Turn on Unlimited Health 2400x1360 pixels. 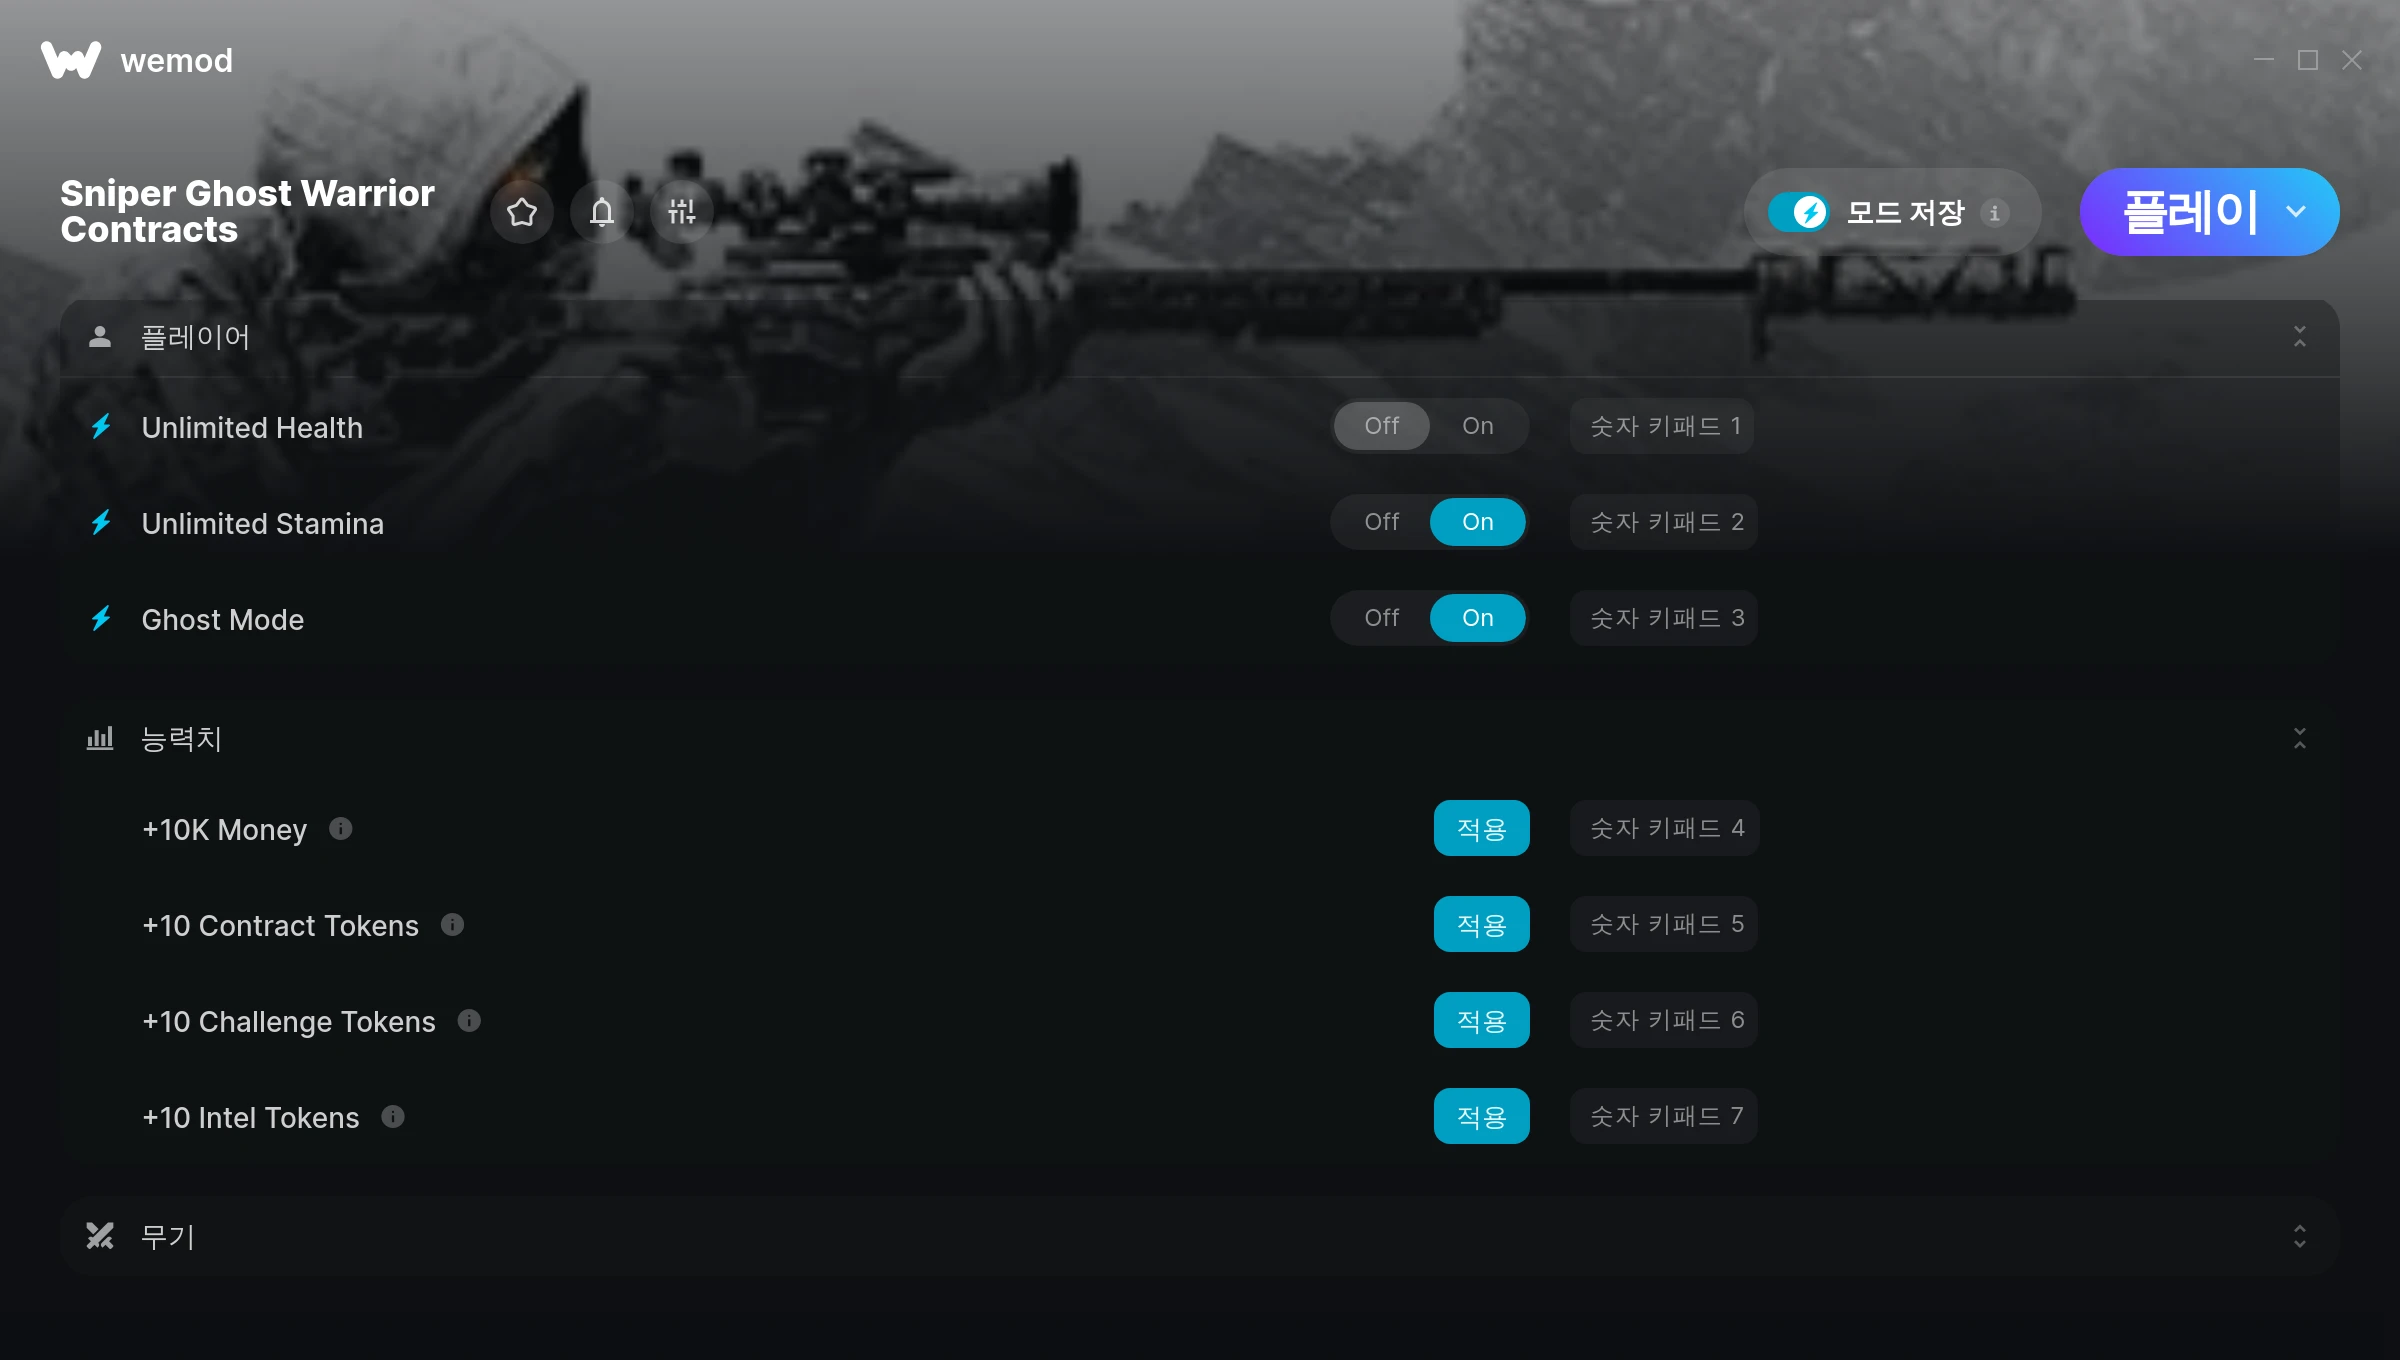[x=1478, y=426]
